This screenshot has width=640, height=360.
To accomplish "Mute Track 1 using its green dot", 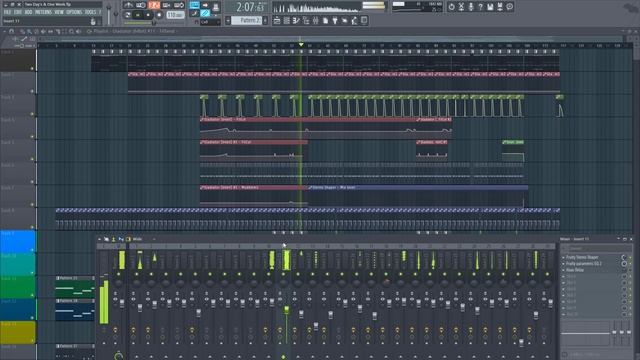I will 32,68.
